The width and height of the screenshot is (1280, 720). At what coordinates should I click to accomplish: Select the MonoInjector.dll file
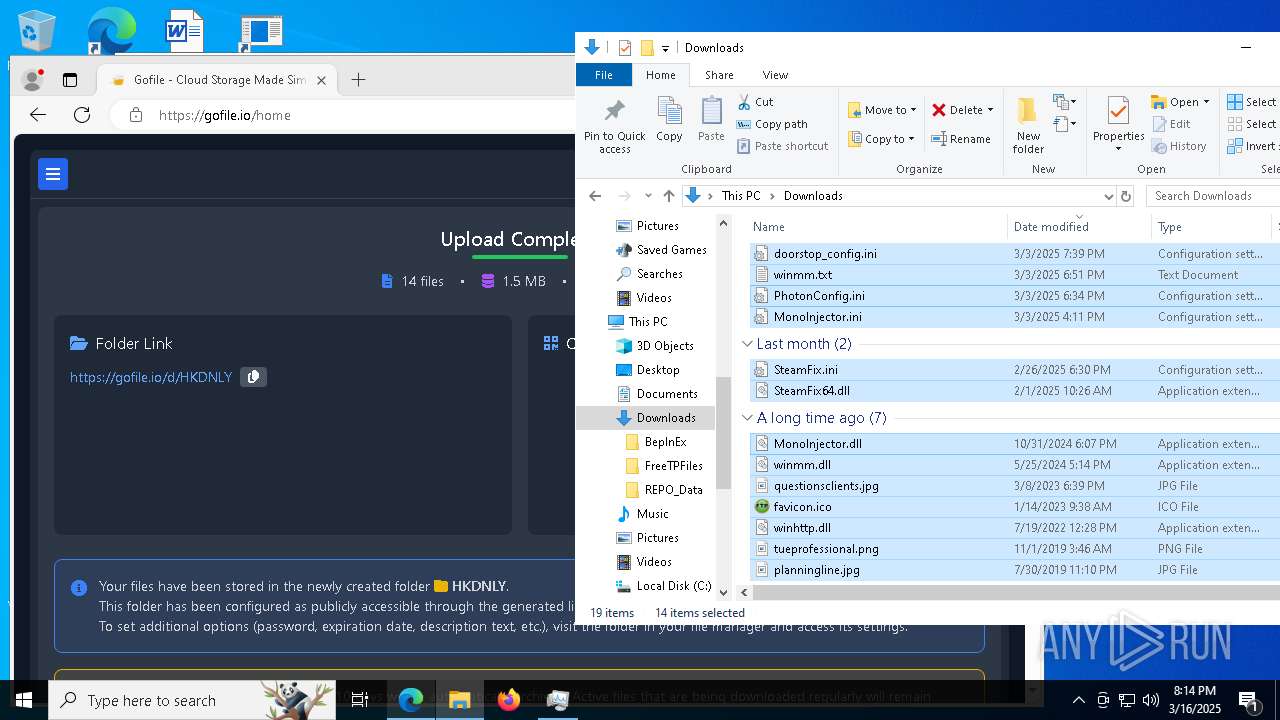817,444
